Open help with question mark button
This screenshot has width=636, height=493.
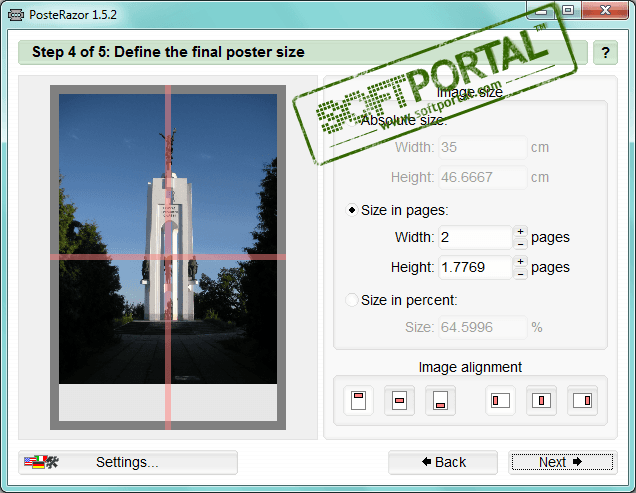point(605,52)
